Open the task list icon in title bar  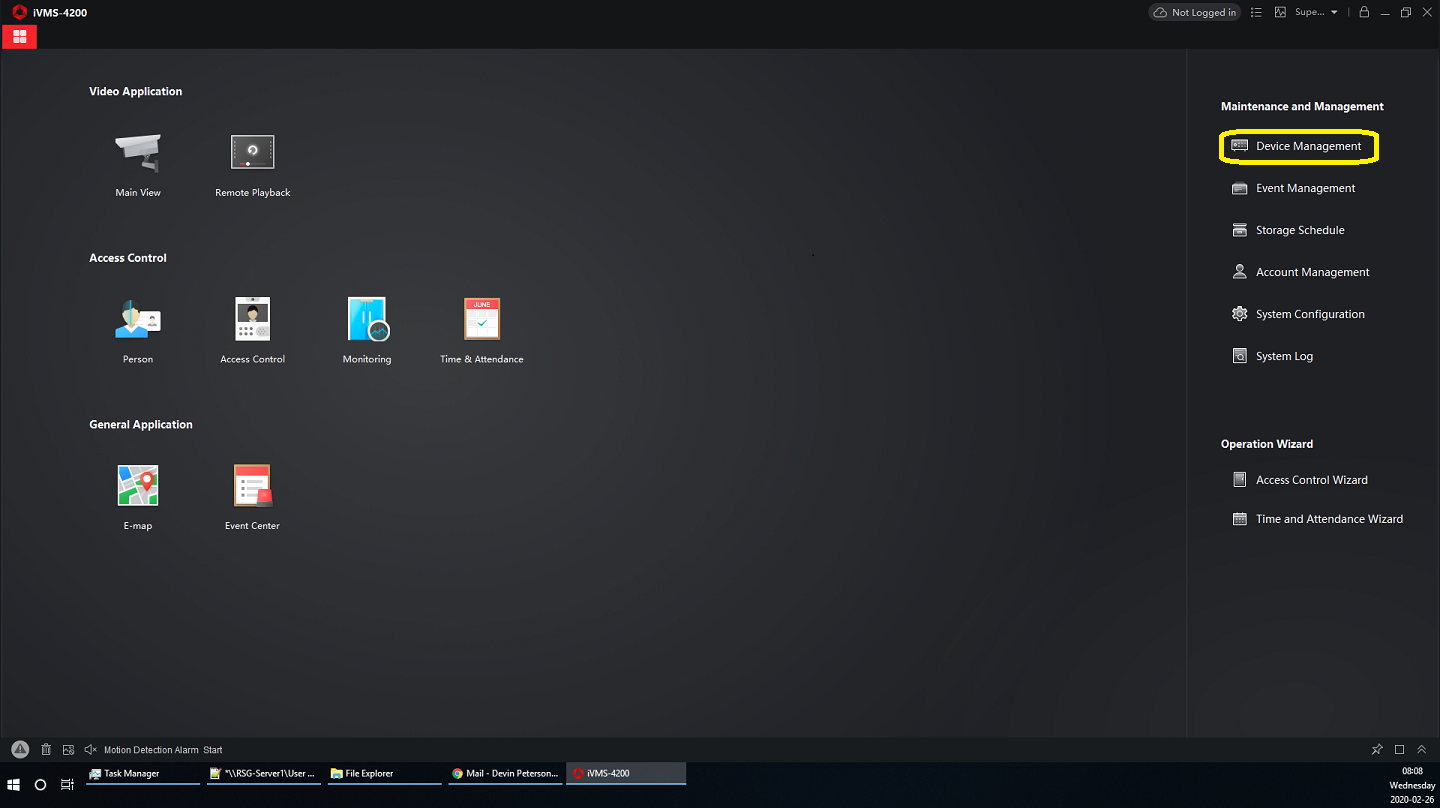coord(1256,12)
